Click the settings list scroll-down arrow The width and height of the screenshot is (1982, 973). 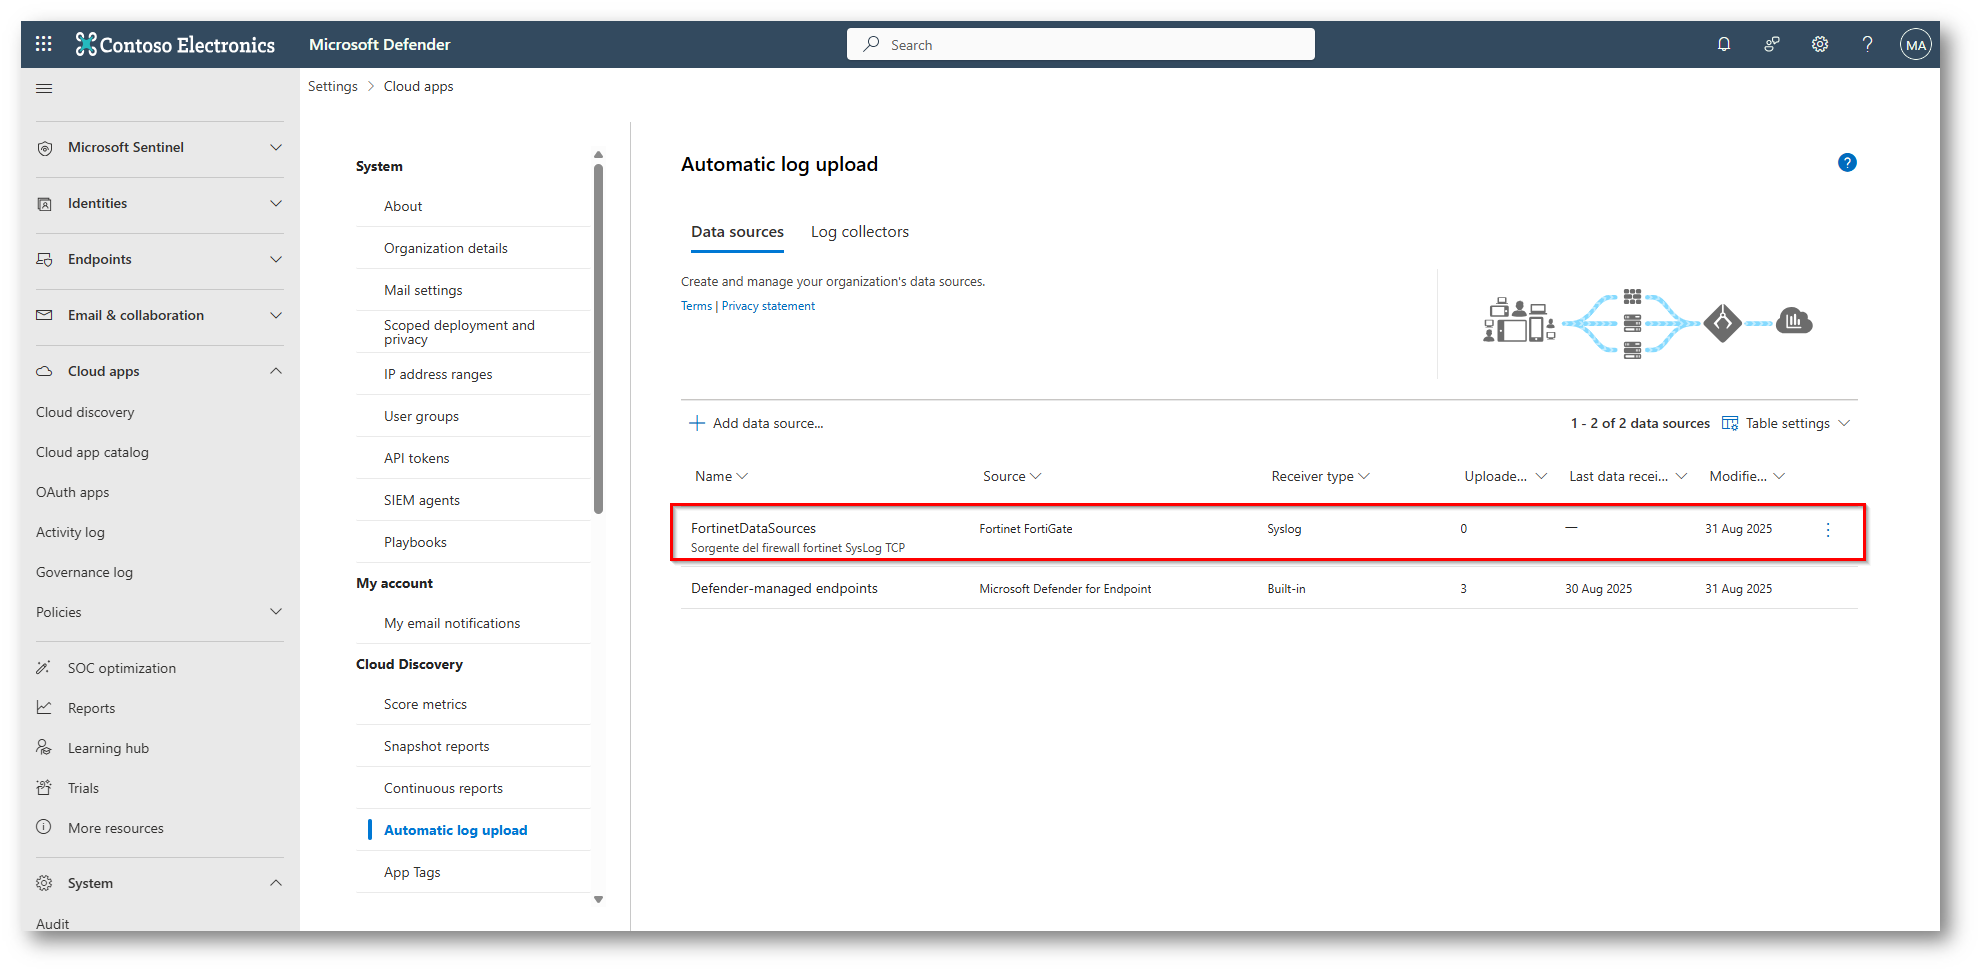click(598, 899)
